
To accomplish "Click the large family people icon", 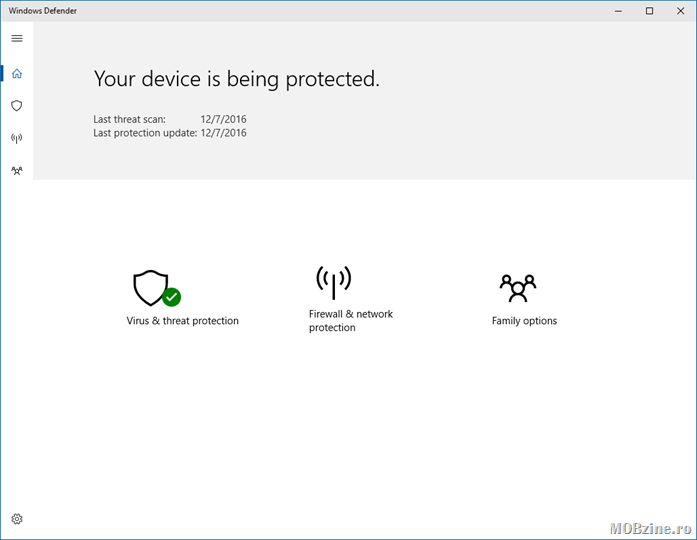I will [x=518, y=288].
